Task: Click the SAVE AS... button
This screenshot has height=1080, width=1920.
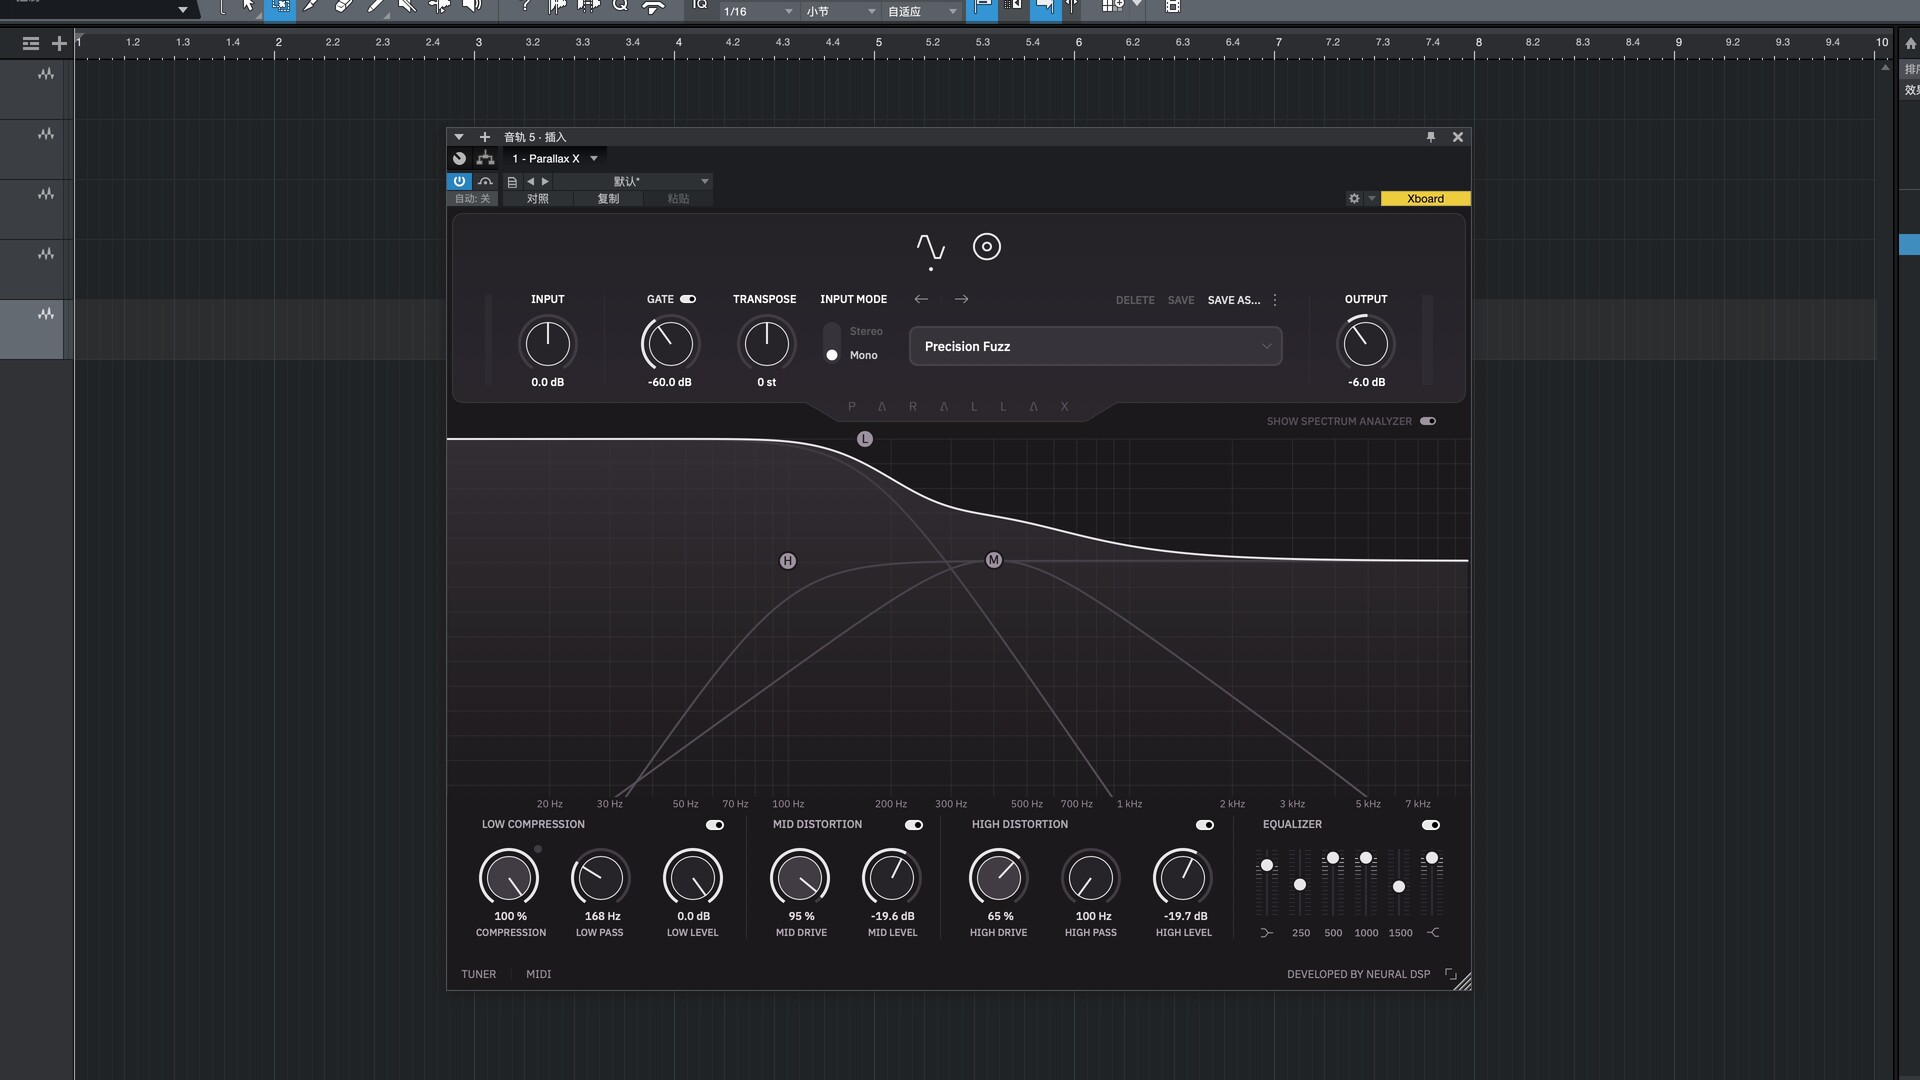Action: click(x=1233, y=300)
